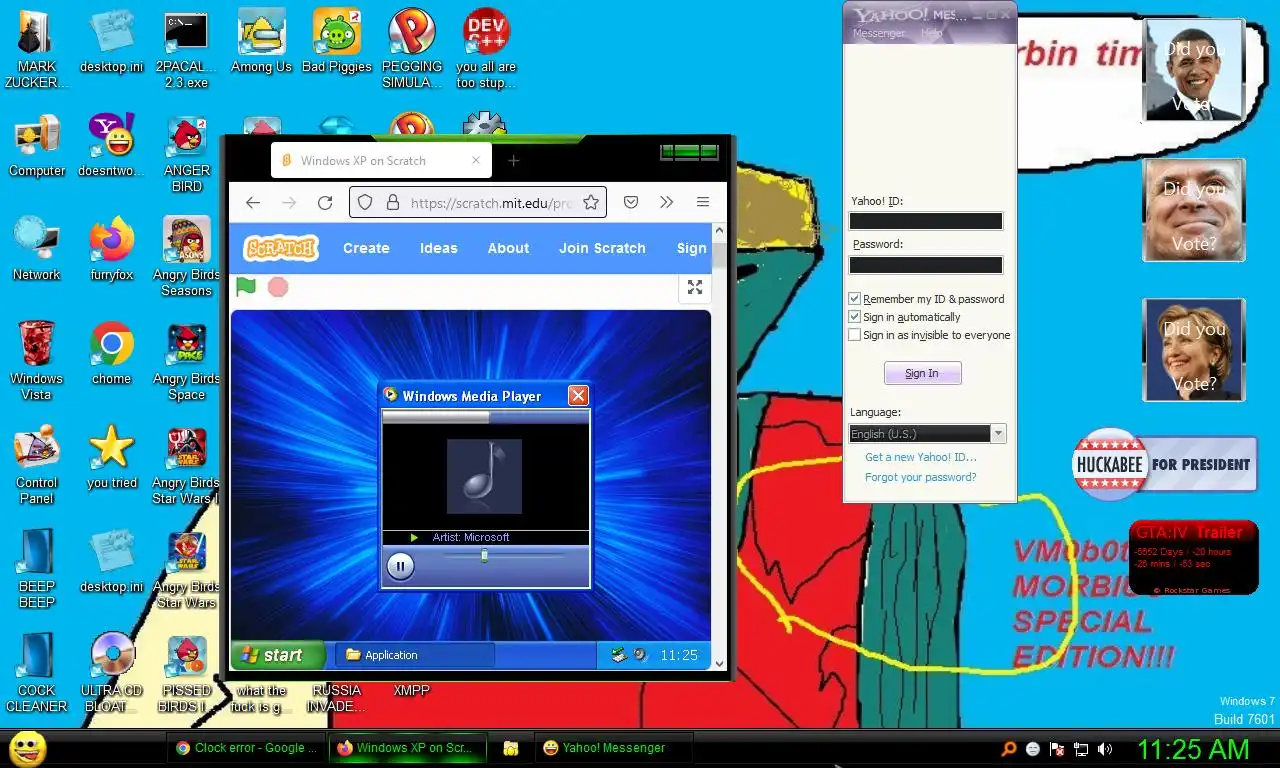Image resolution: width=1280 pixels, height=768 pixels.
Task: Click the Yahoo! ID input field
Action: coord(925,221)
